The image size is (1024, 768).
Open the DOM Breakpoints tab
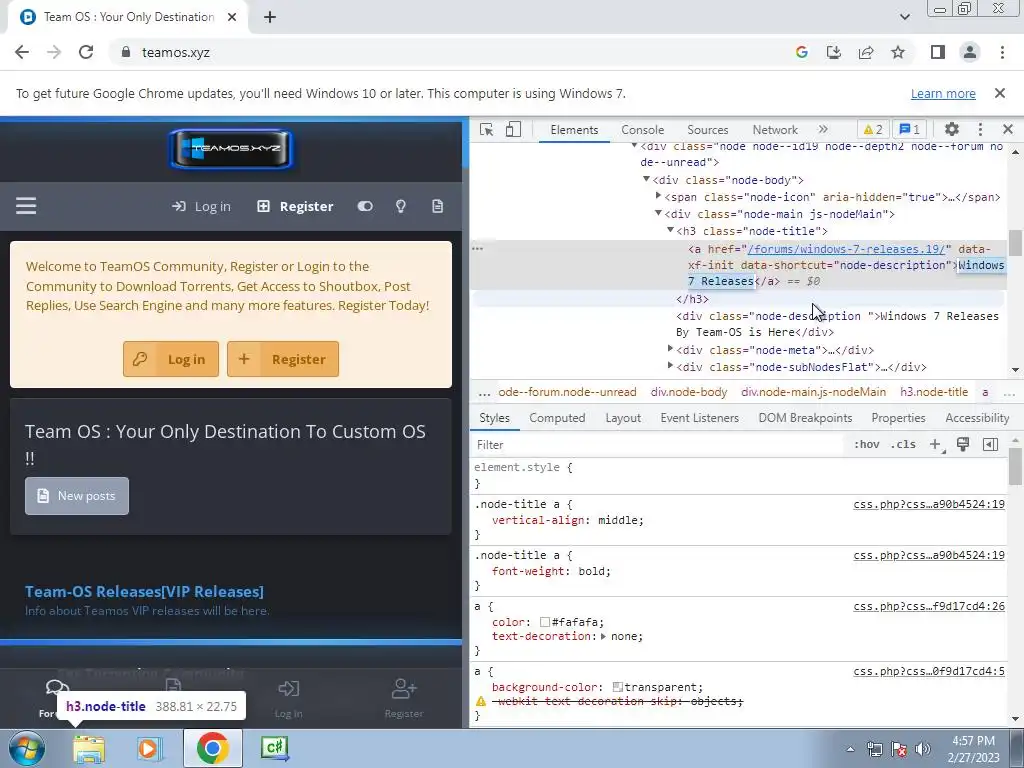(x=805, y=418)
